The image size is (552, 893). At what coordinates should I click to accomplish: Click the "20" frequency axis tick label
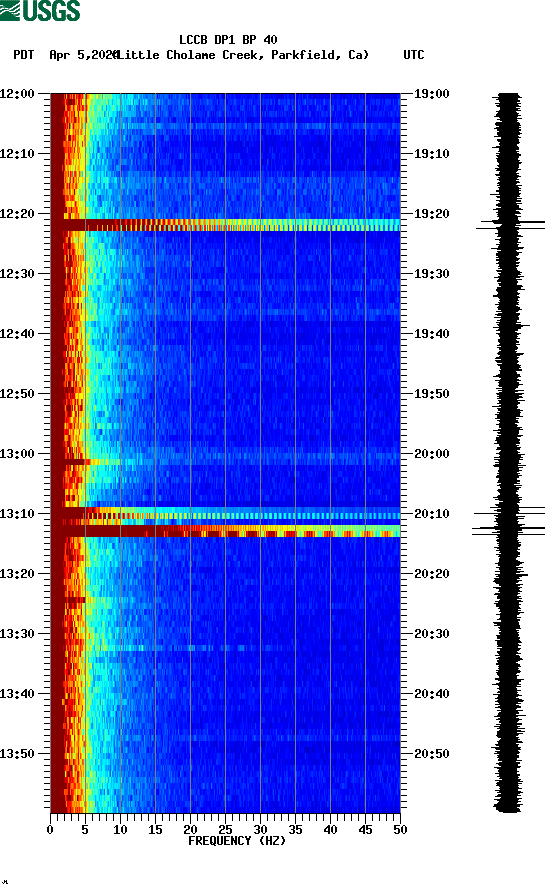[190, 830]
